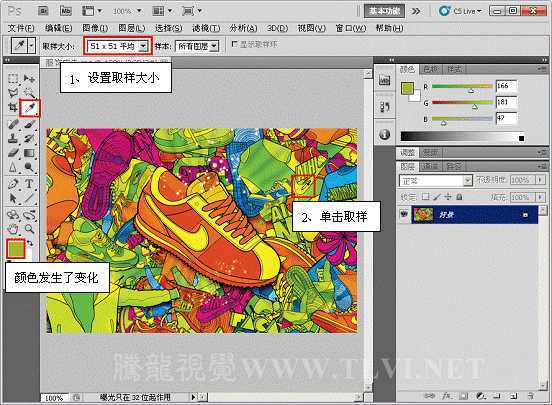Select the Dodge tool
The width and height of the screenshot is (552, 405).
pos(29,167)
